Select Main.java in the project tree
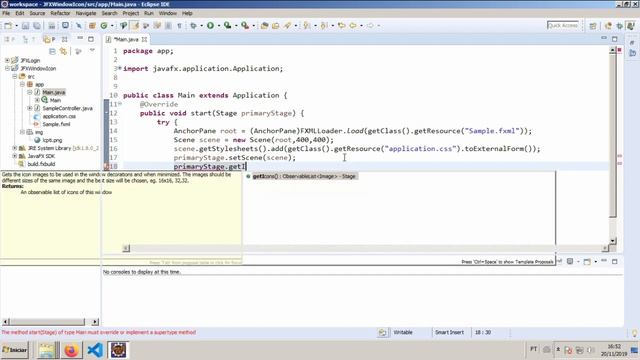 pyautogui.click(x=53, y=93)
